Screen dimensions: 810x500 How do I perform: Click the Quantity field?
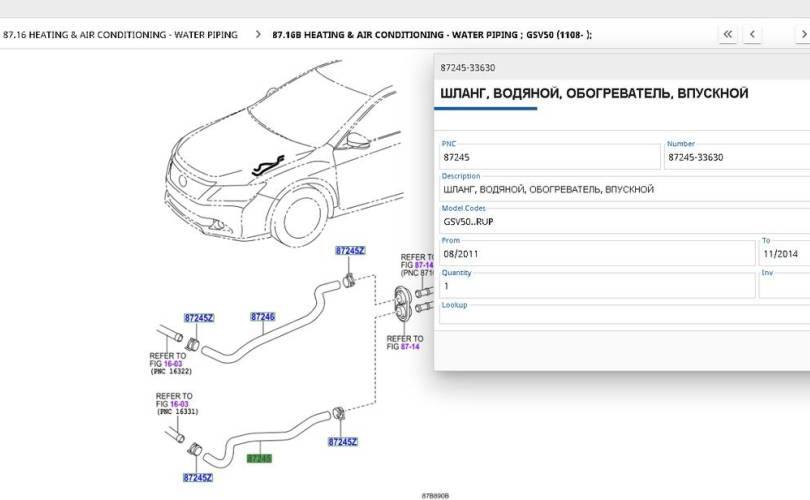pyautogui.click(x=597, y=286)
